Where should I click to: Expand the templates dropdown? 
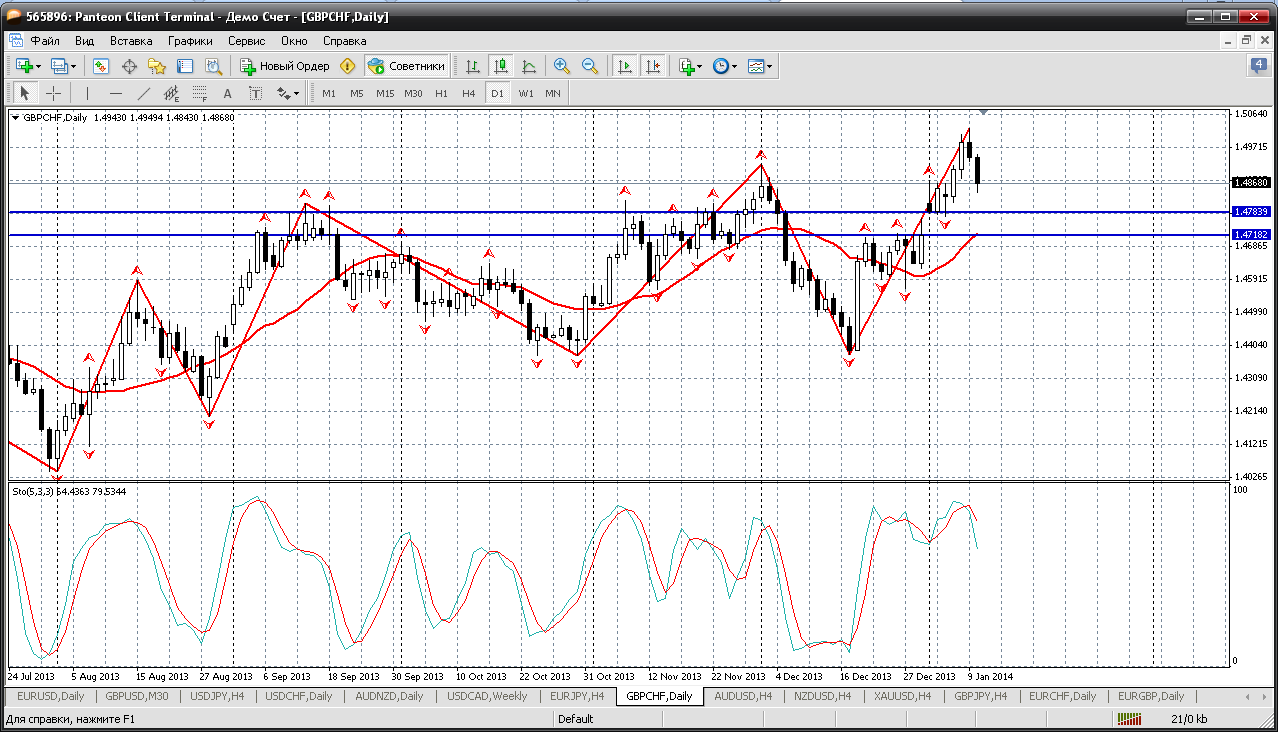point(770,66)
